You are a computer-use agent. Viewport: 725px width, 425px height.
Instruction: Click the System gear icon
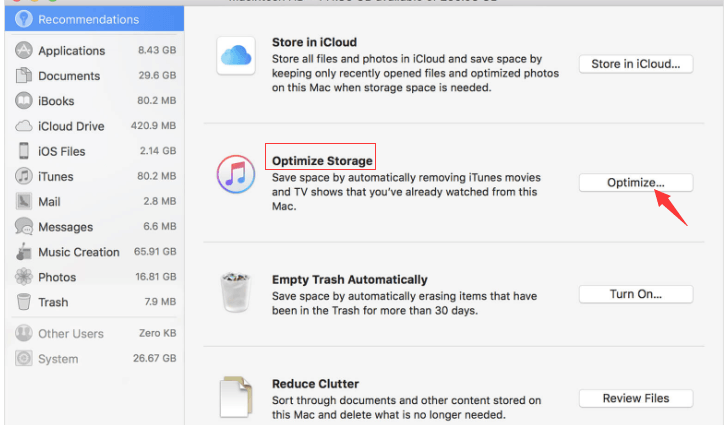tap(24, 358)
